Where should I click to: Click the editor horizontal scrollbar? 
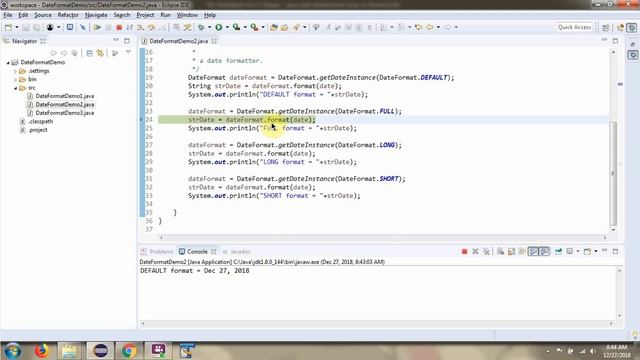pyautogui.click(x=383, y=238)
